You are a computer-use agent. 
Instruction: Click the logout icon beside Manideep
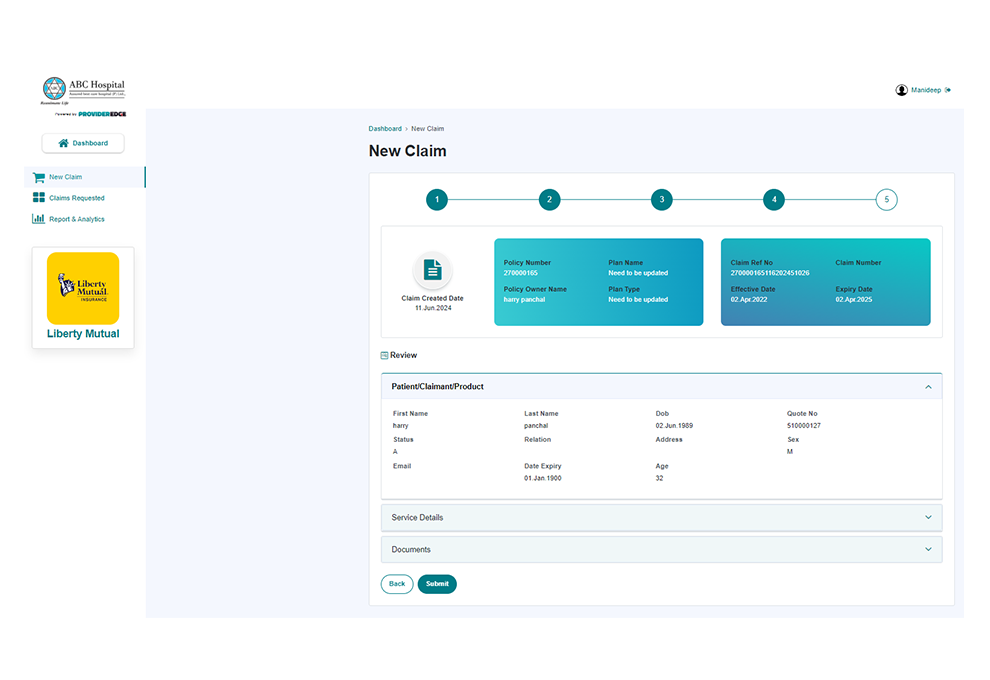[948, 89]
